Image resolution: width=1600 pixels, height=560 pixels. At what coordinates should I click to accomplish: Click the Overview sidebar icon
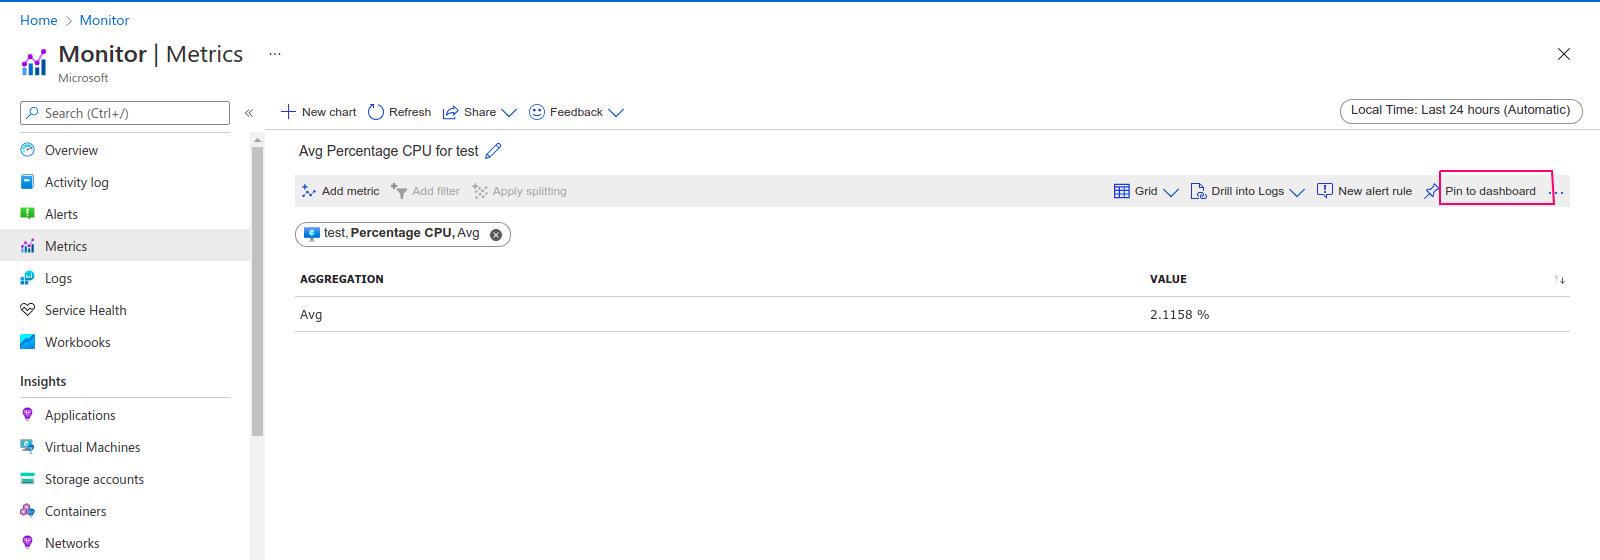tap(28, 150)
